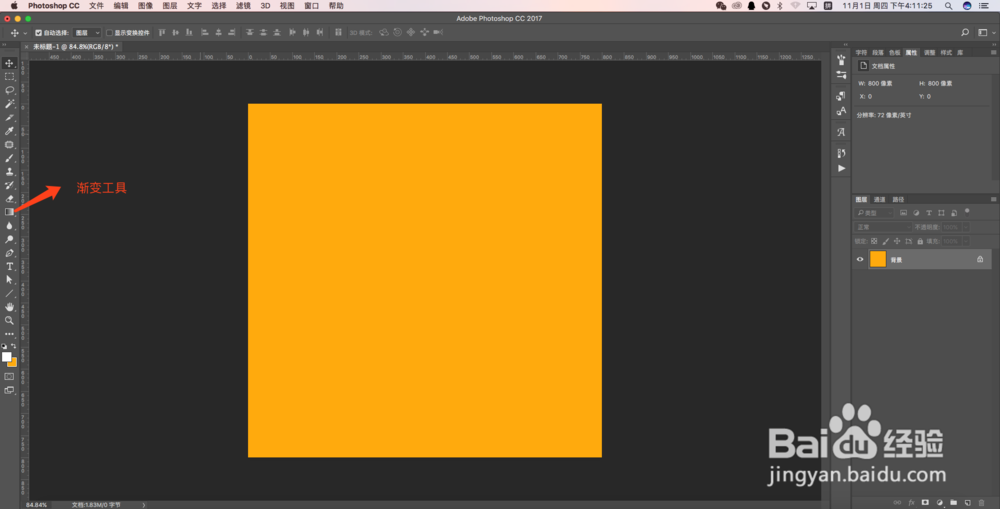Open the workspace switcher dropdown
The image size is (1000, 509).
click(x=986, y=33)
